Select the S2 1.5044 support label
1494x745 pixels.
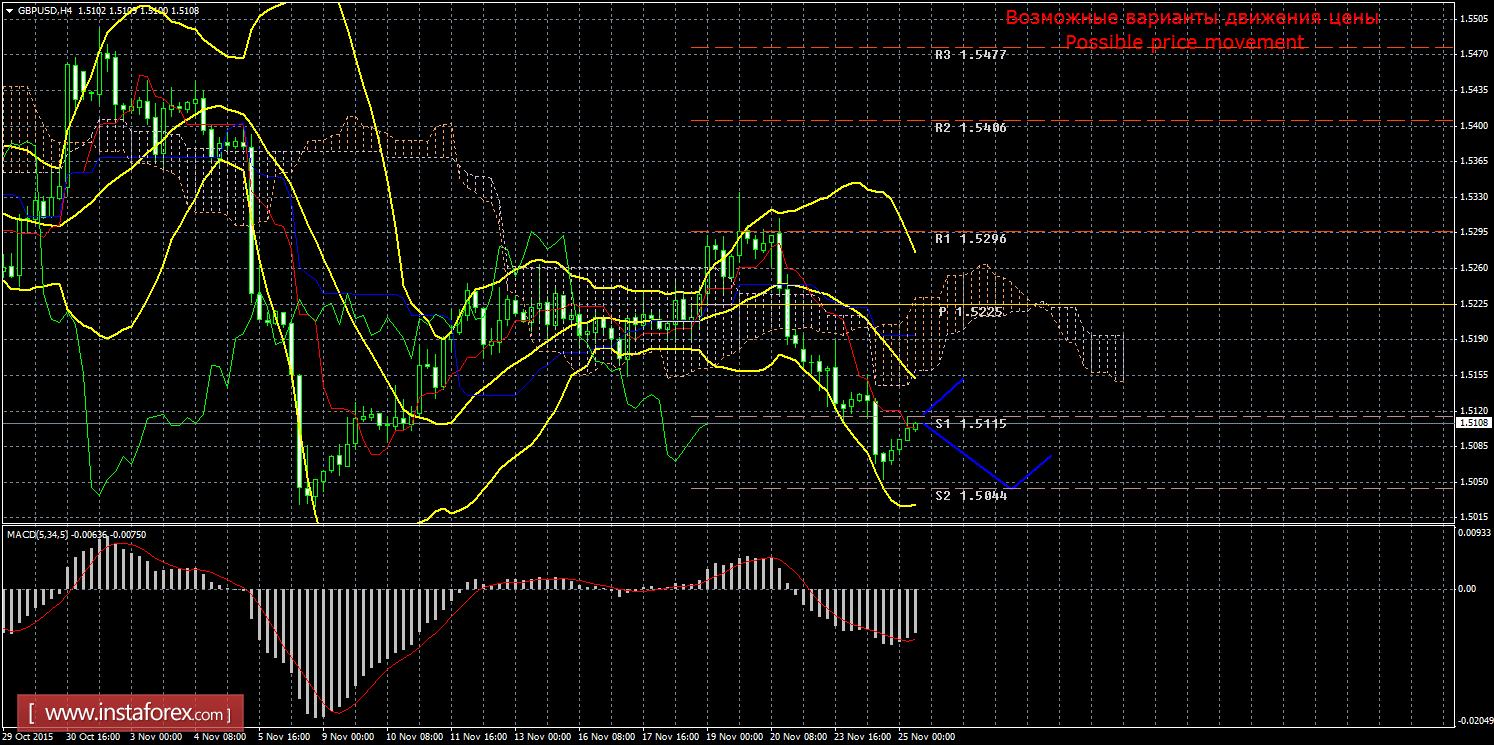tap(970, 495)
